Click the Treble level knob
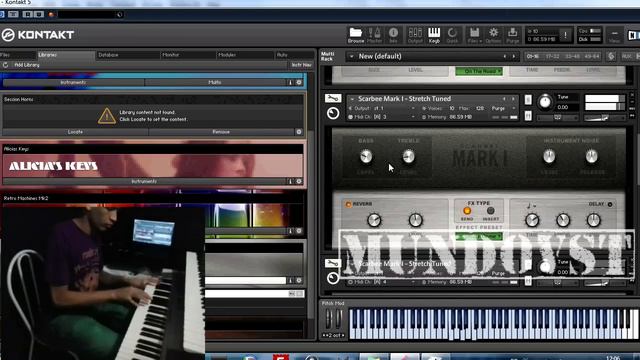The height and width of the screenshot is (360, 640). (409, 156)
